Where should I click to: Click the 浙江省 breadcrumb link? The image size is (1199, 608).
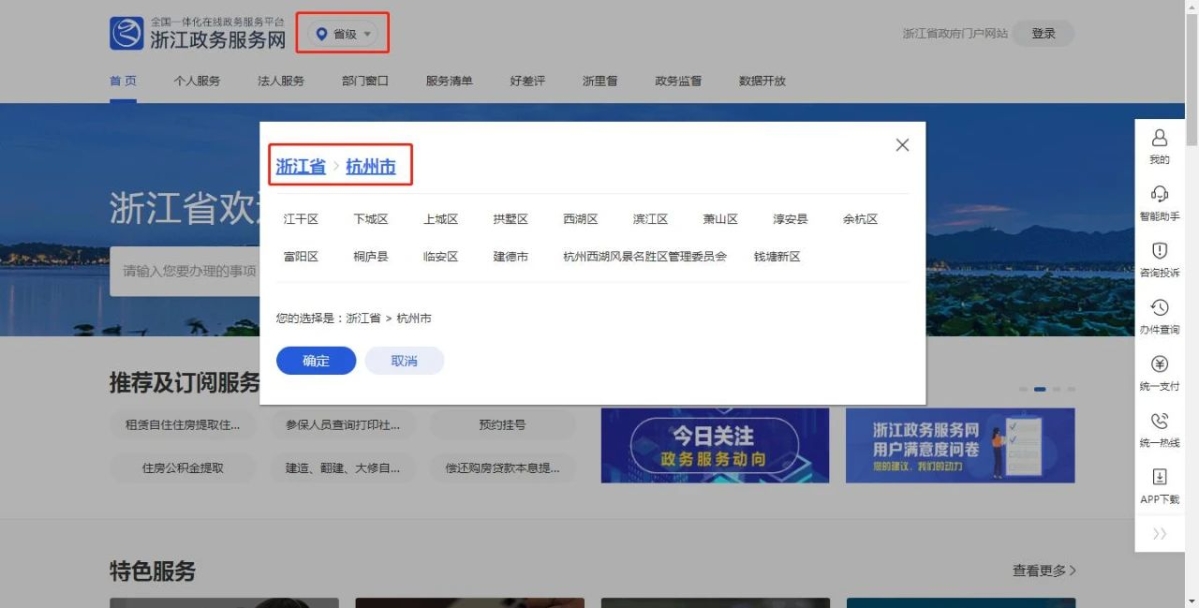click(x=301, y=167)
